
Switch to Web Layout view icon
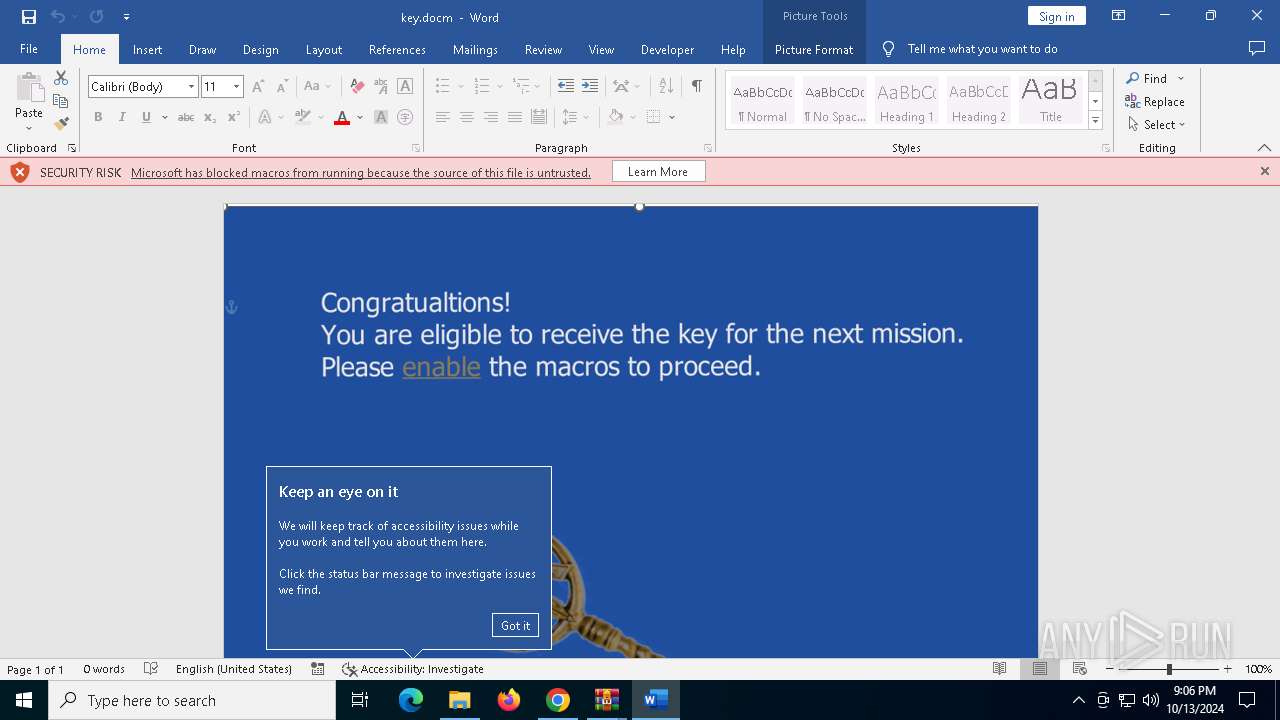pyautogui.click(x=1080, y=669)
